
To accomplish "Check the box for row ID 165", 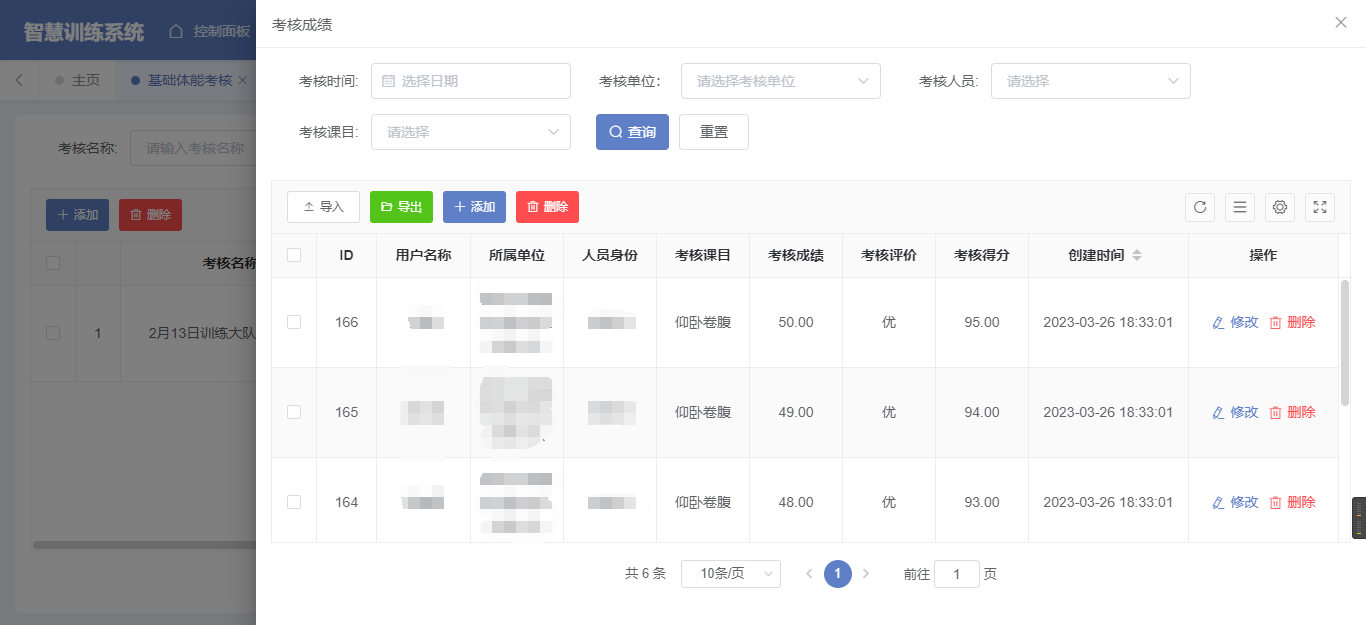I will pos(294,412).
